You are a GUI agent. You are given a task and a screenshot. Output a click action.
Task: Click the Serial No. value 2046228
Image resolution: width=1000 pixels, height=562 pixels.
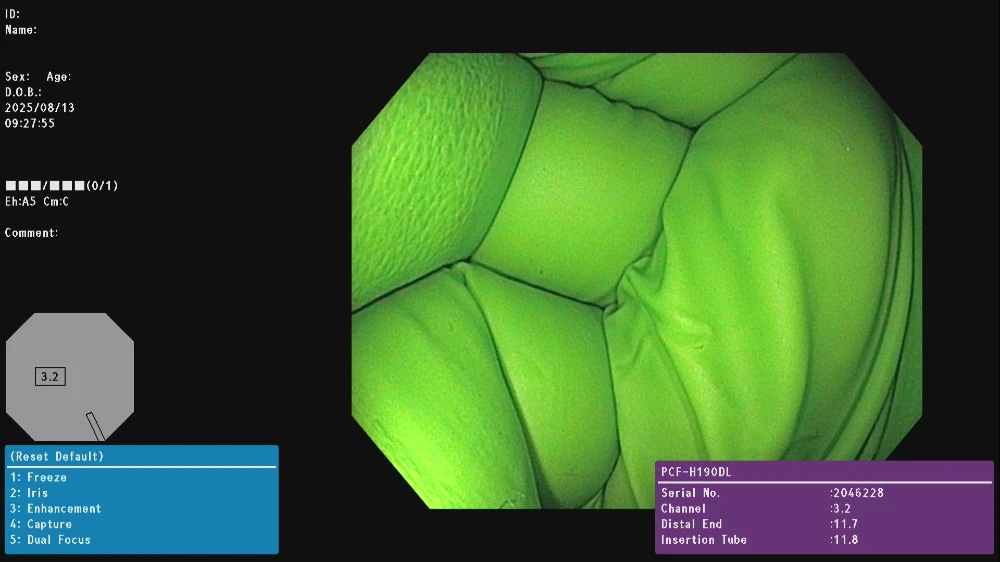click(x=859, y=493)
